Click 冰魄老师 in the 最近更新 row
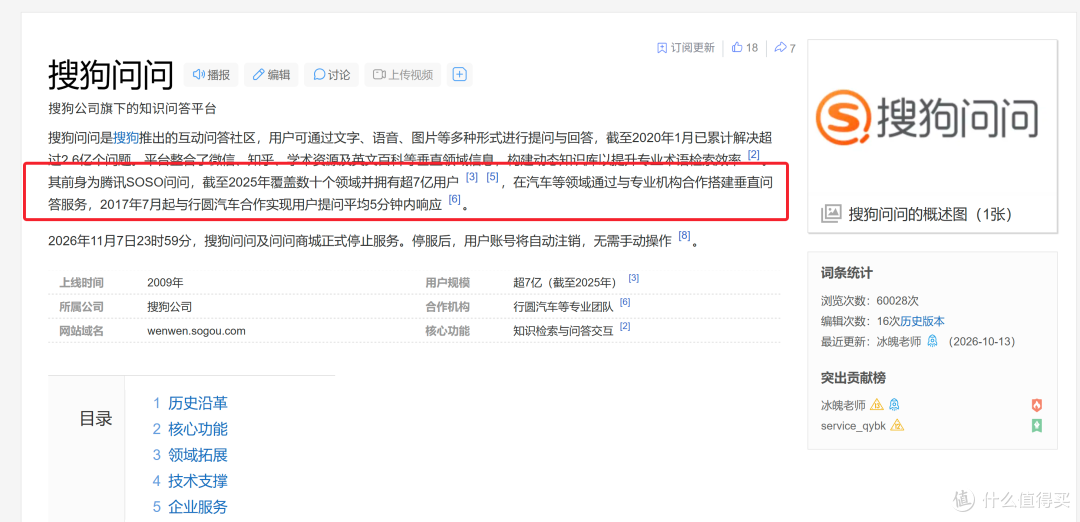The width and height of the screenshot is (1080, 522). pyautogui.click(x=899, y=342)
